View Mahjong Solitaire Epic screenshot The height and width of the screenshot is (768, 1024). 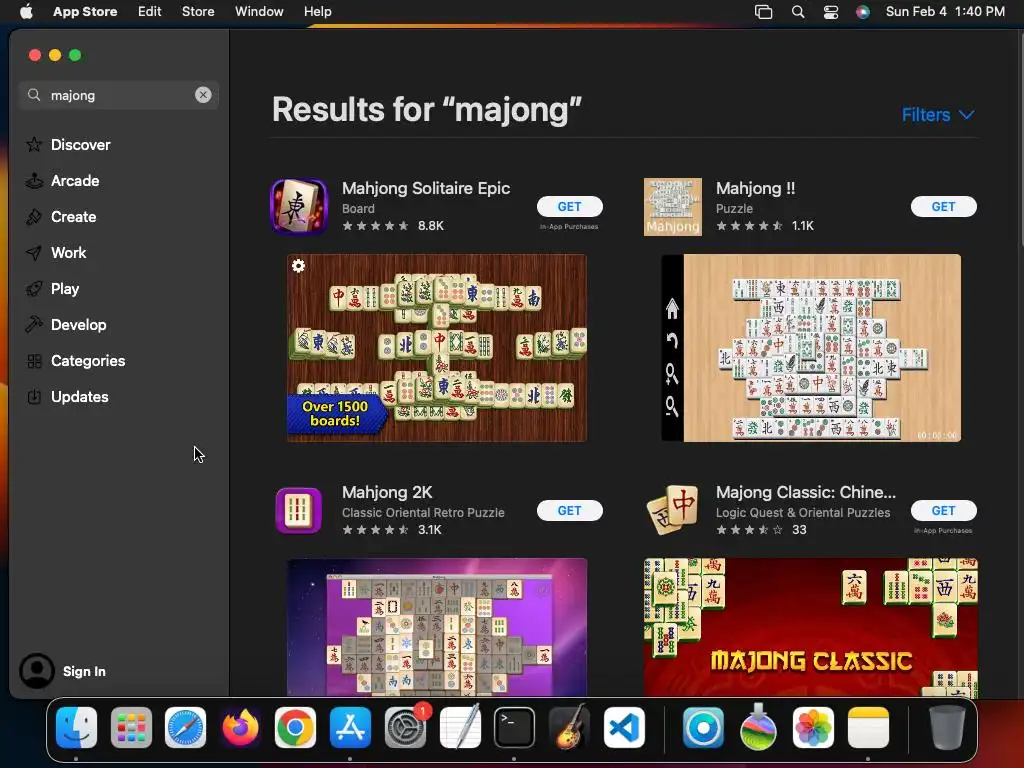coord(437,348)
